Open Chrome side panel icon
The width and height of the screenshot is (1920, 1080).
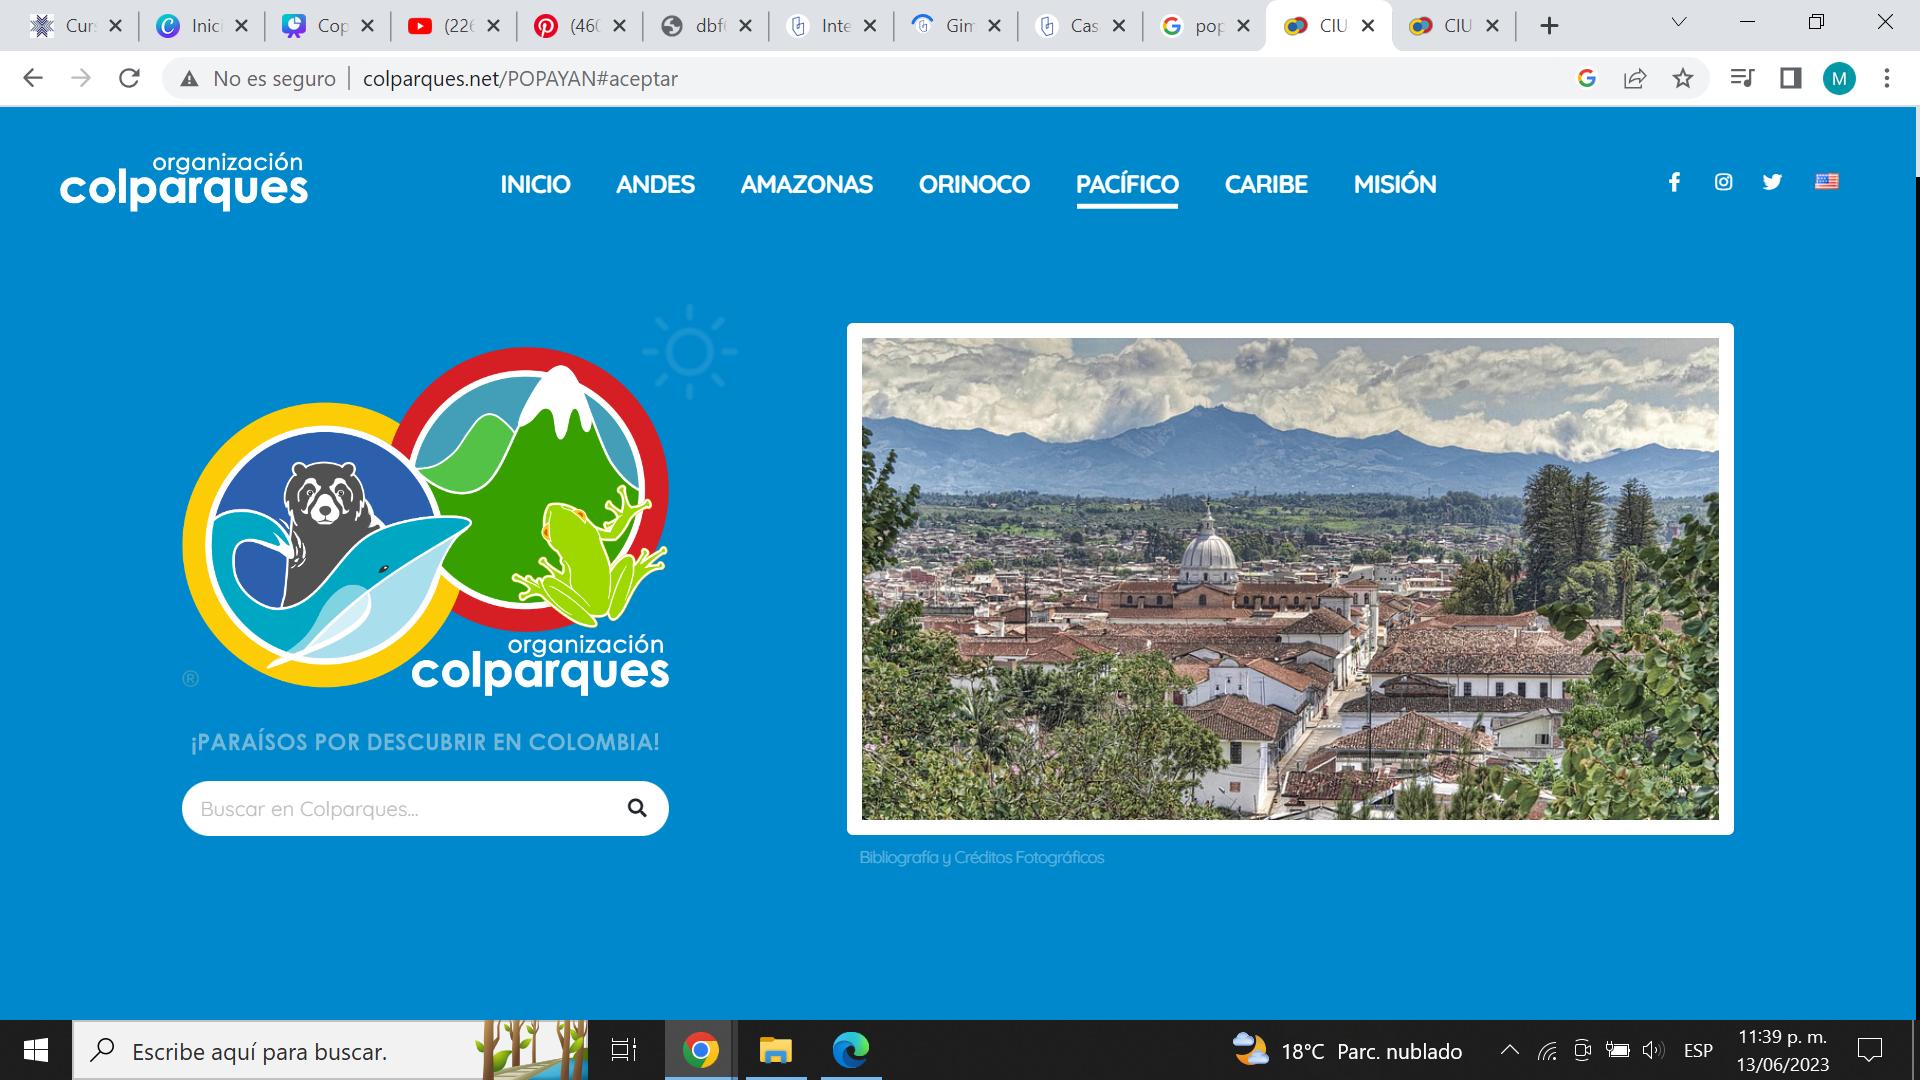(1790, 79)
